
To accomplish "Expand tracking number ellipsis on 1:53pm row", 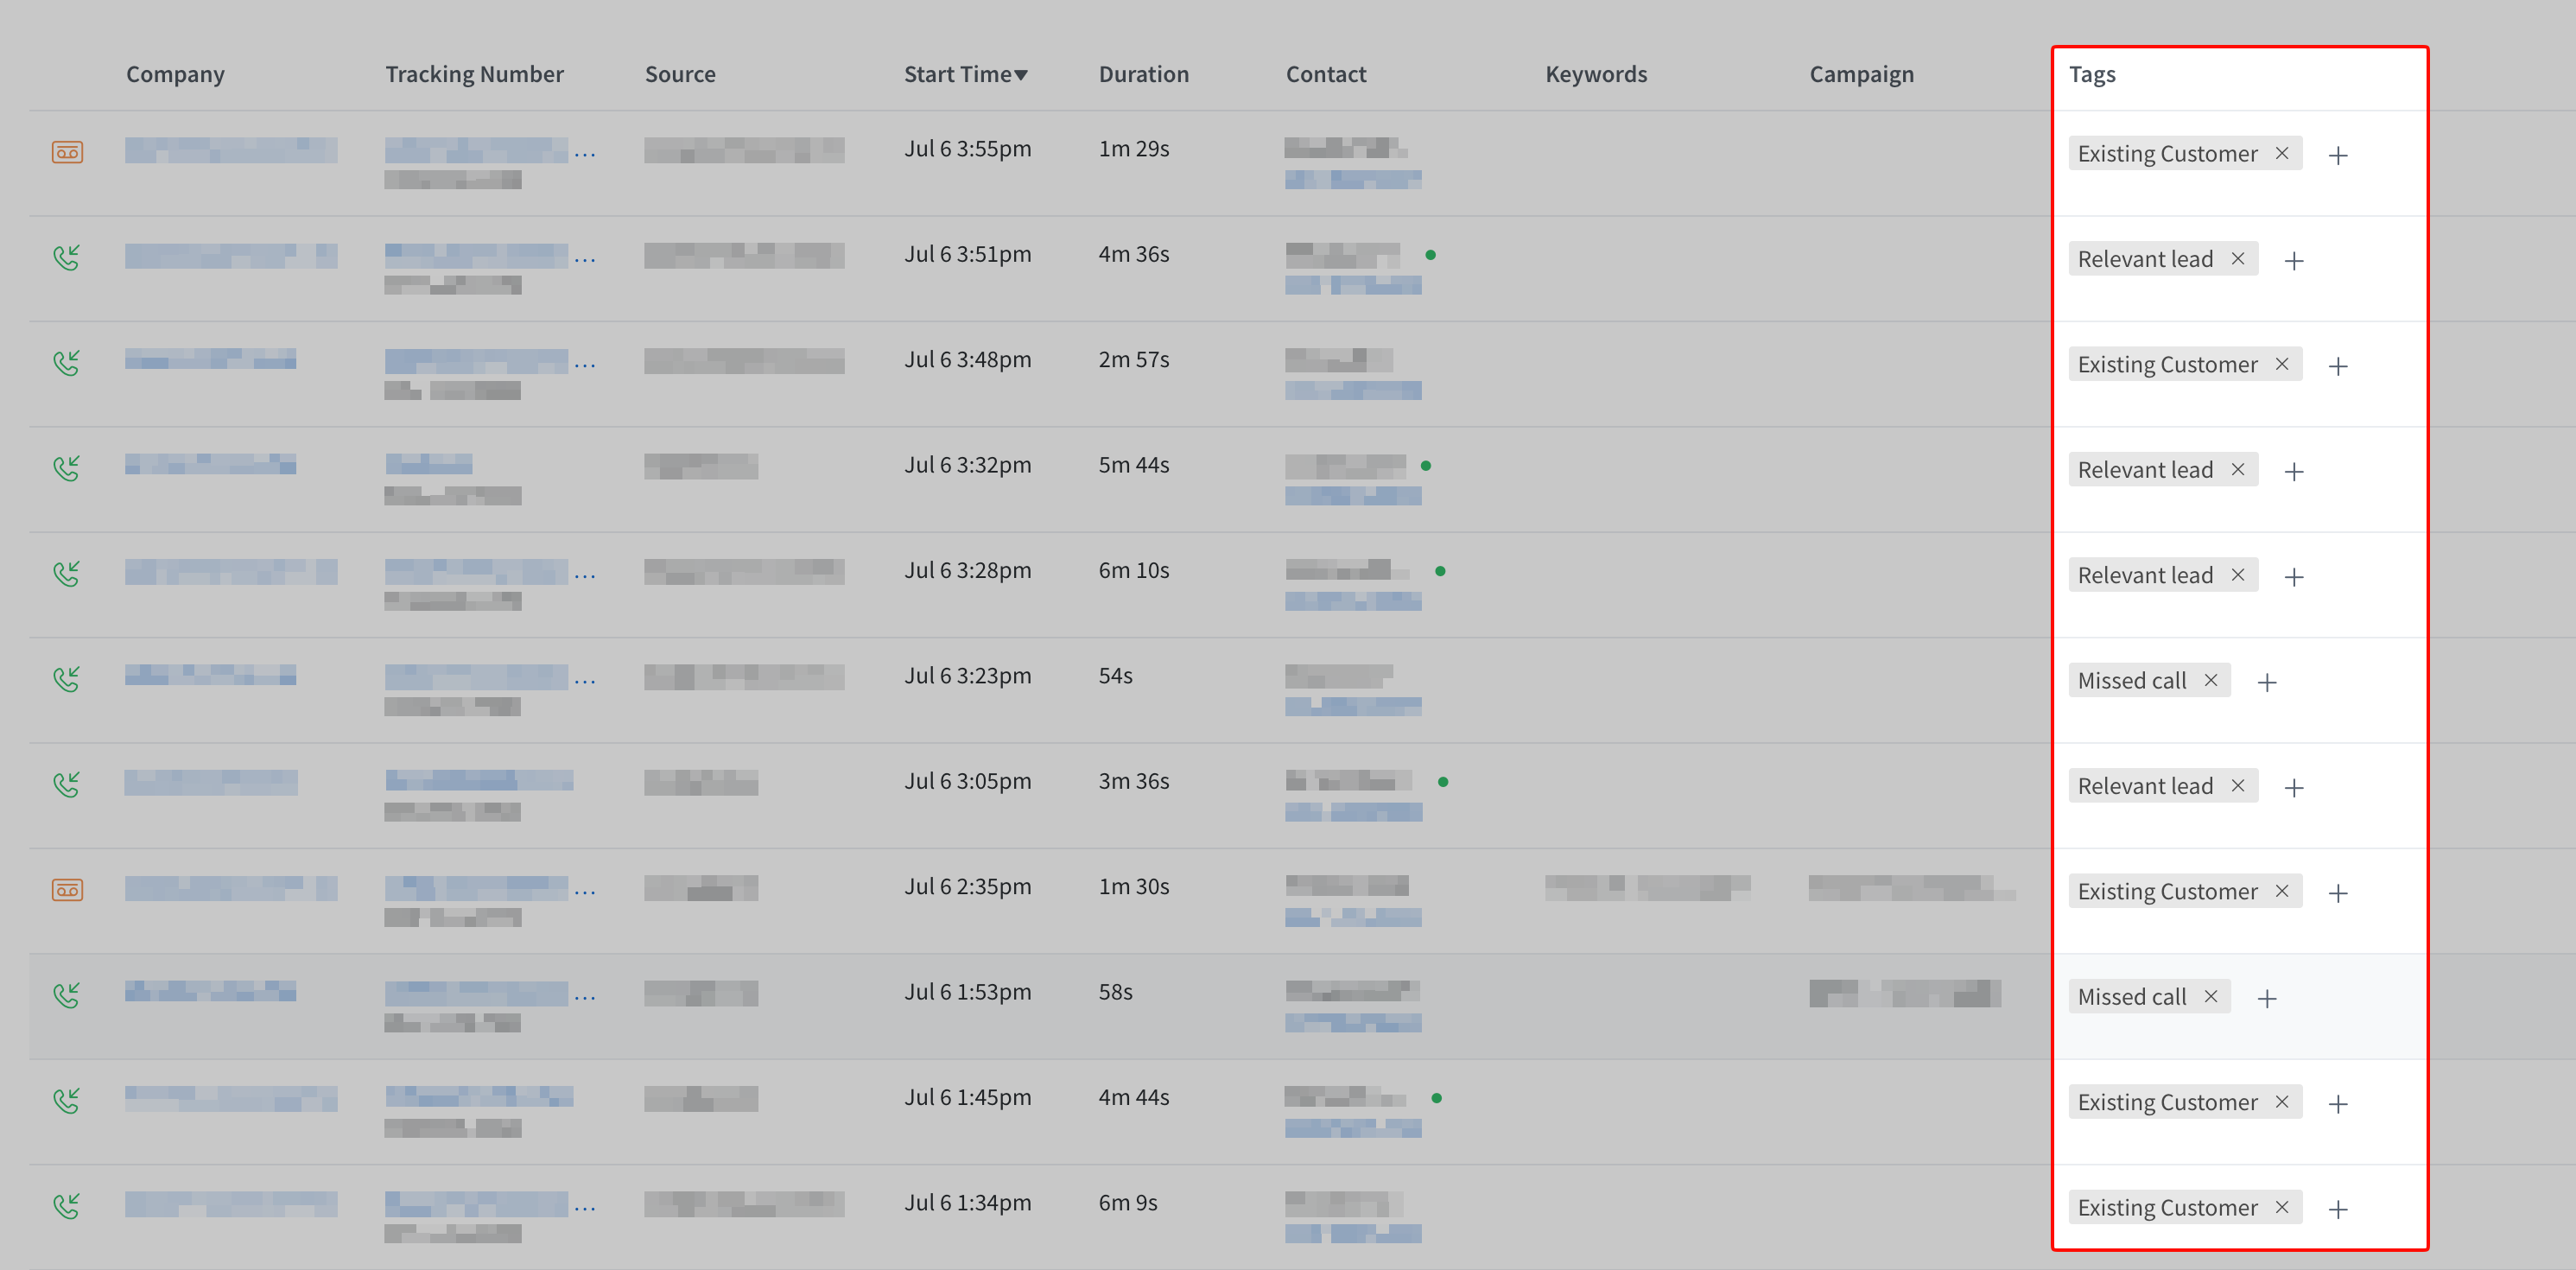I will (585, 998).
